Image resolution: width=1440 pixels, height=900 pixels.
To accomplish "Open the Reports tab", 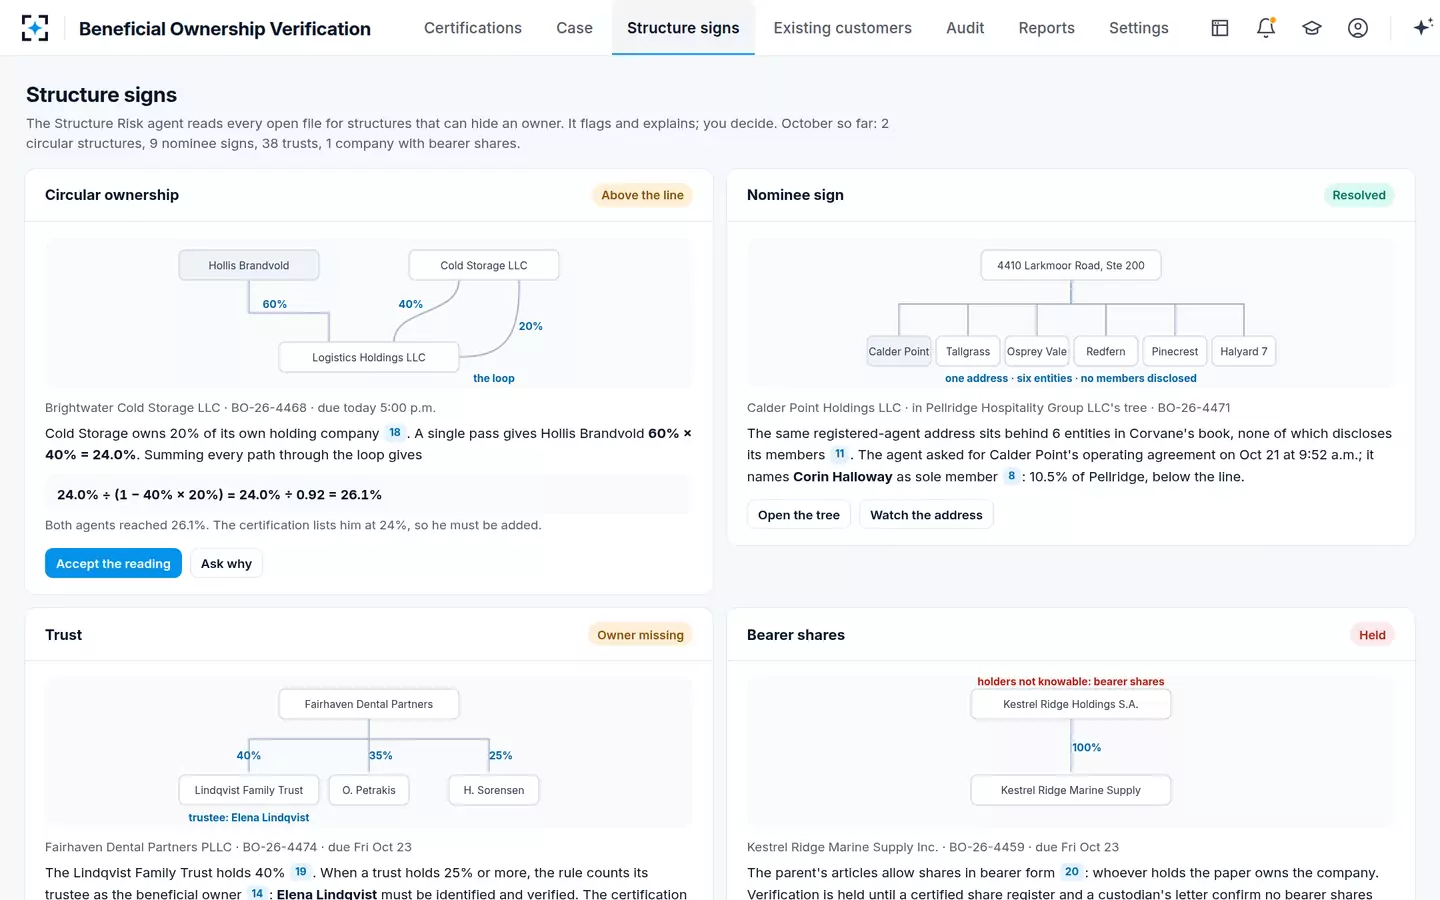I will [x=1047, y=28].
